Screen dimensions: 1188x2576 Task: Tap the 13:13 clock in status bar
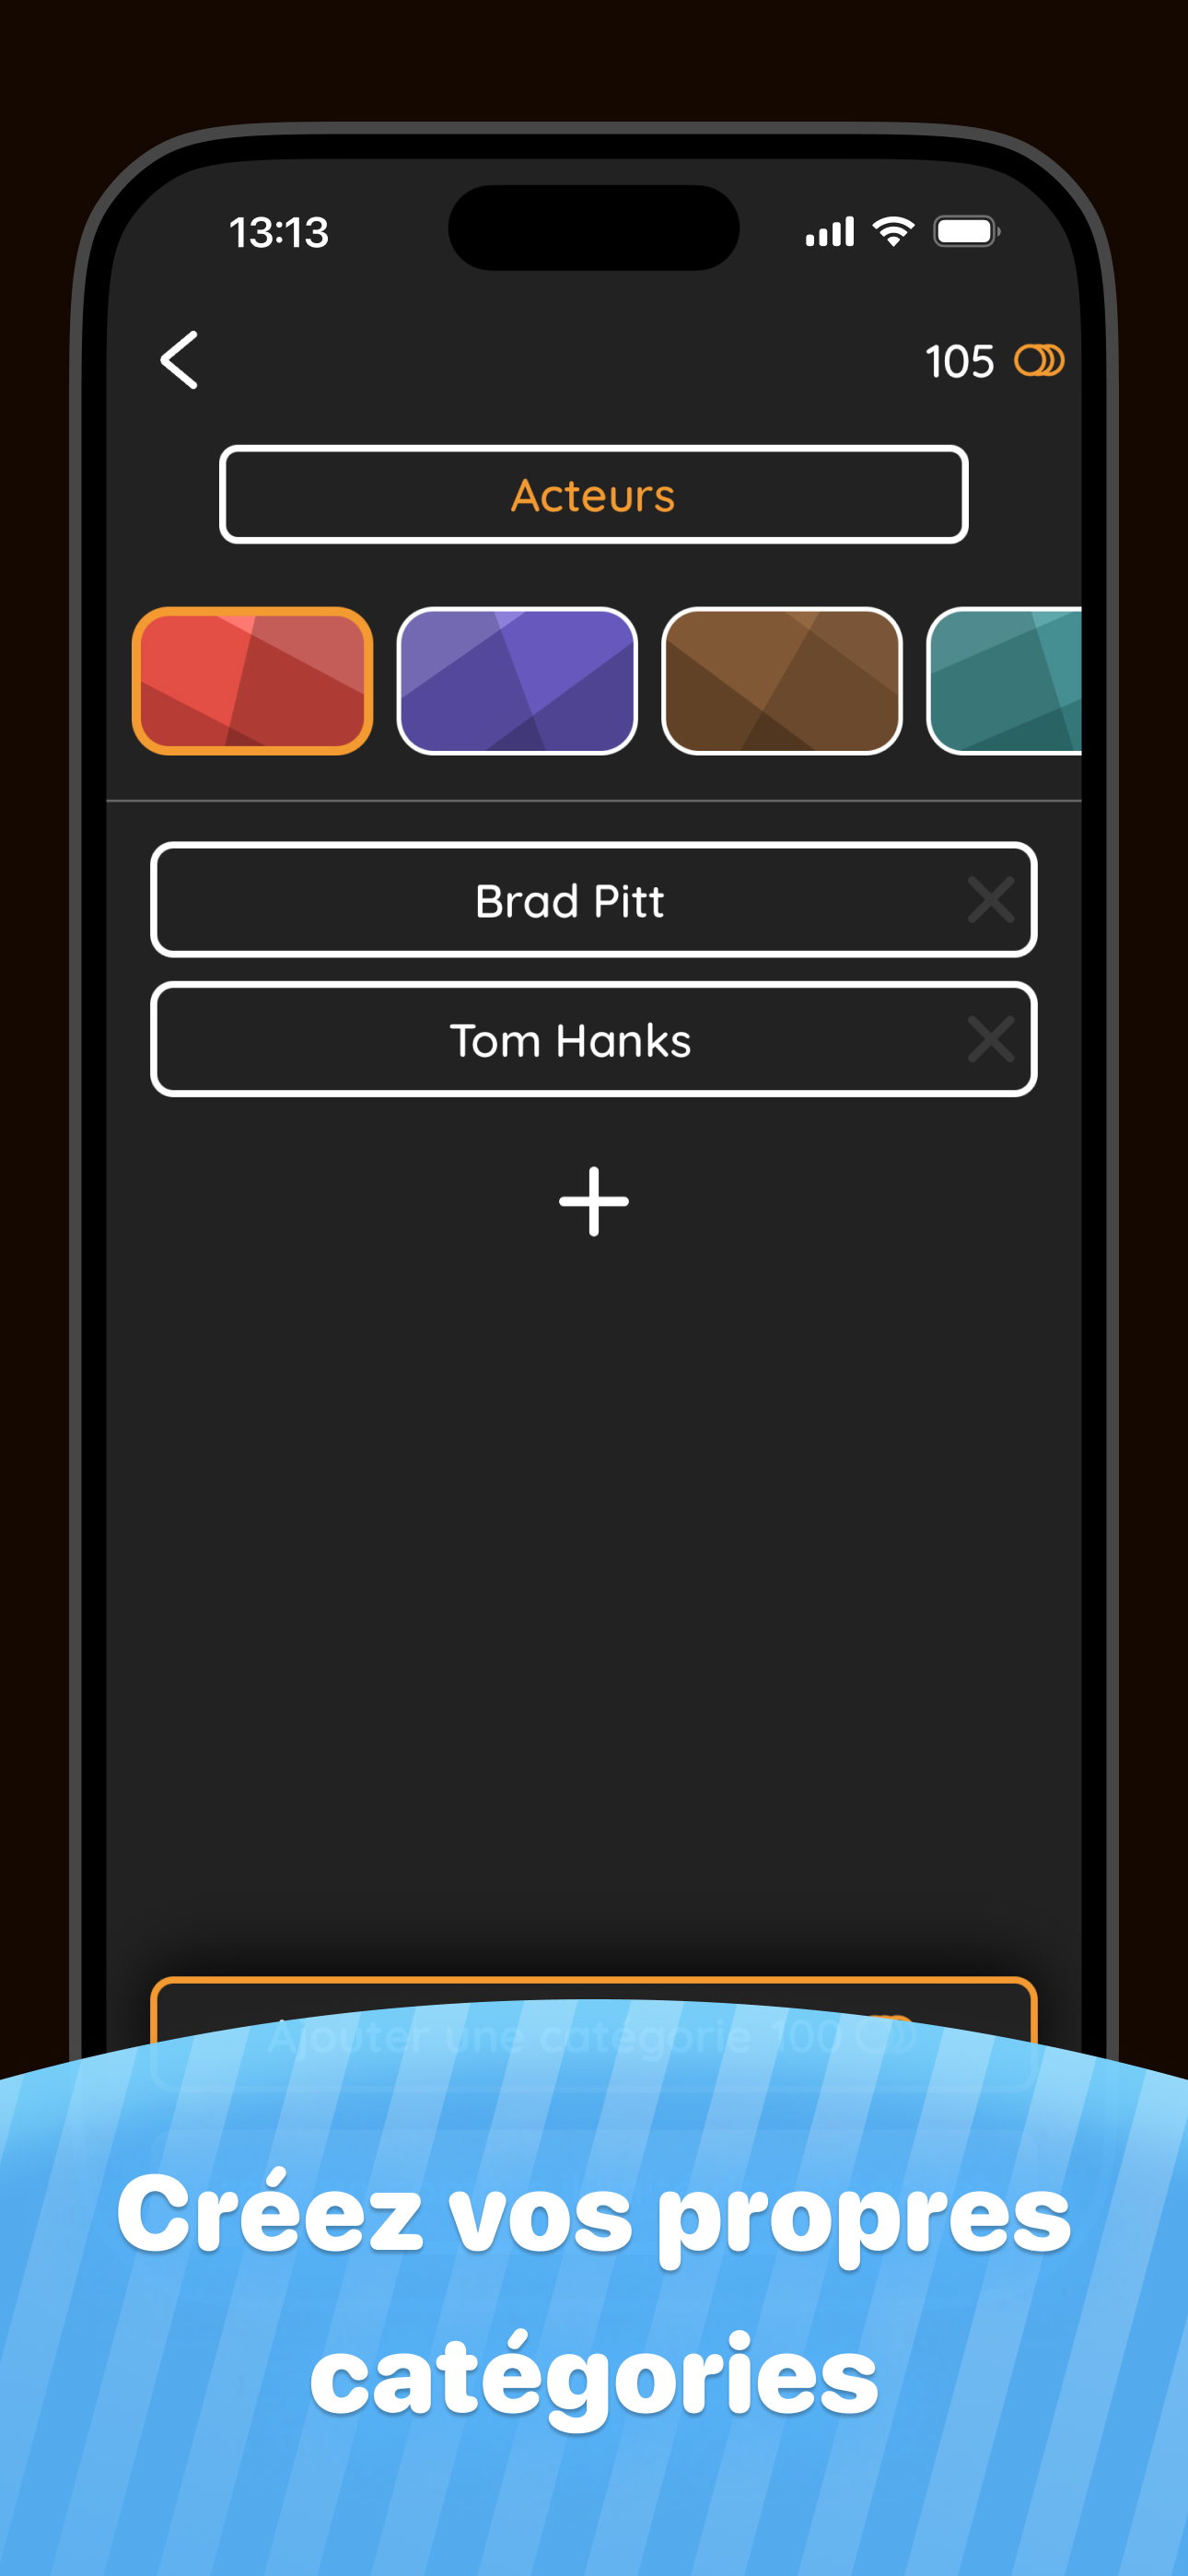pos(279,233)
